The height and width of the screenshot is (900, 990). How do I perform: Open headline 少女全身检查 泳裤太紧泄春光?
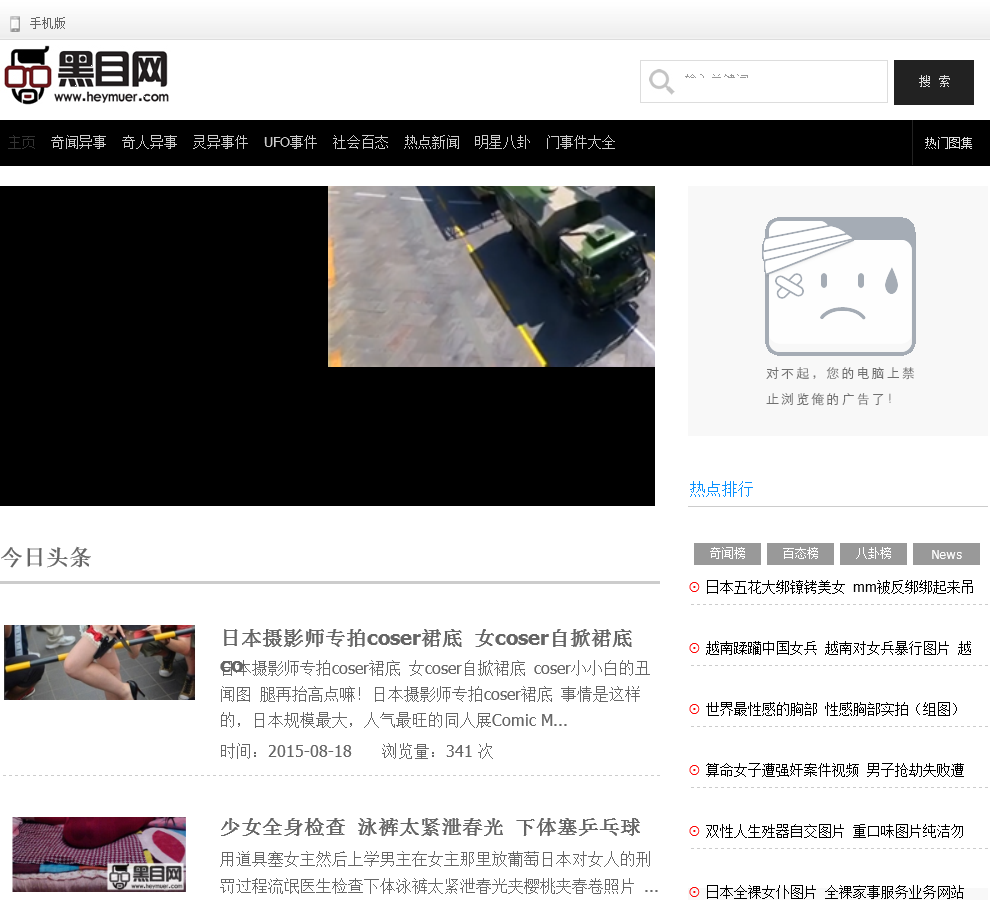(430, 827)
